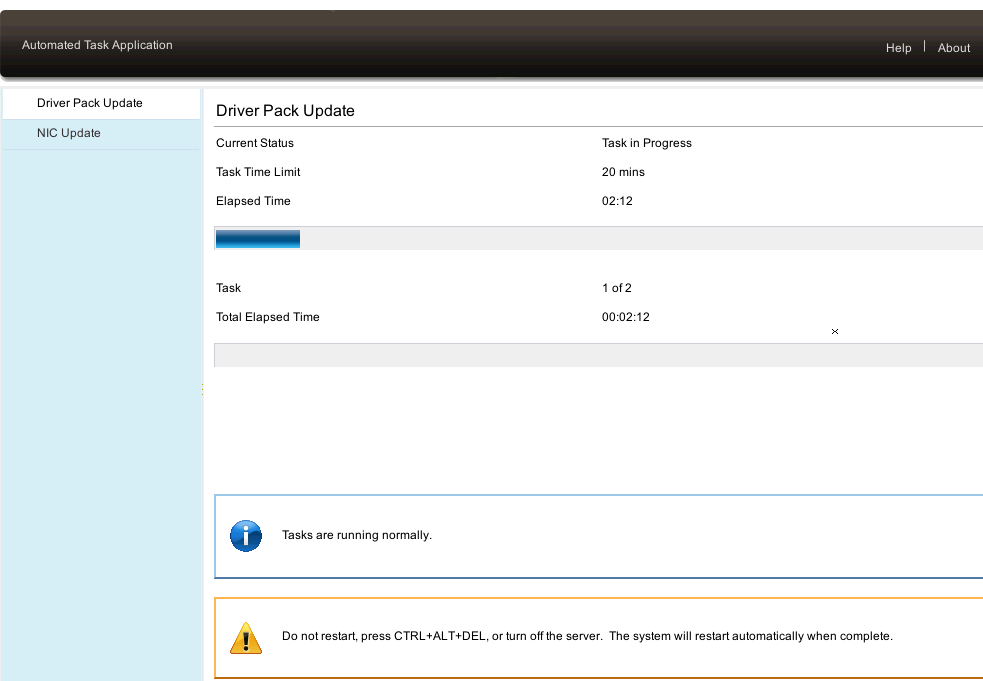Click the 00:02:12 total elapsed time value
Viewport: 983px width, 681px height.
pos(626,317)
